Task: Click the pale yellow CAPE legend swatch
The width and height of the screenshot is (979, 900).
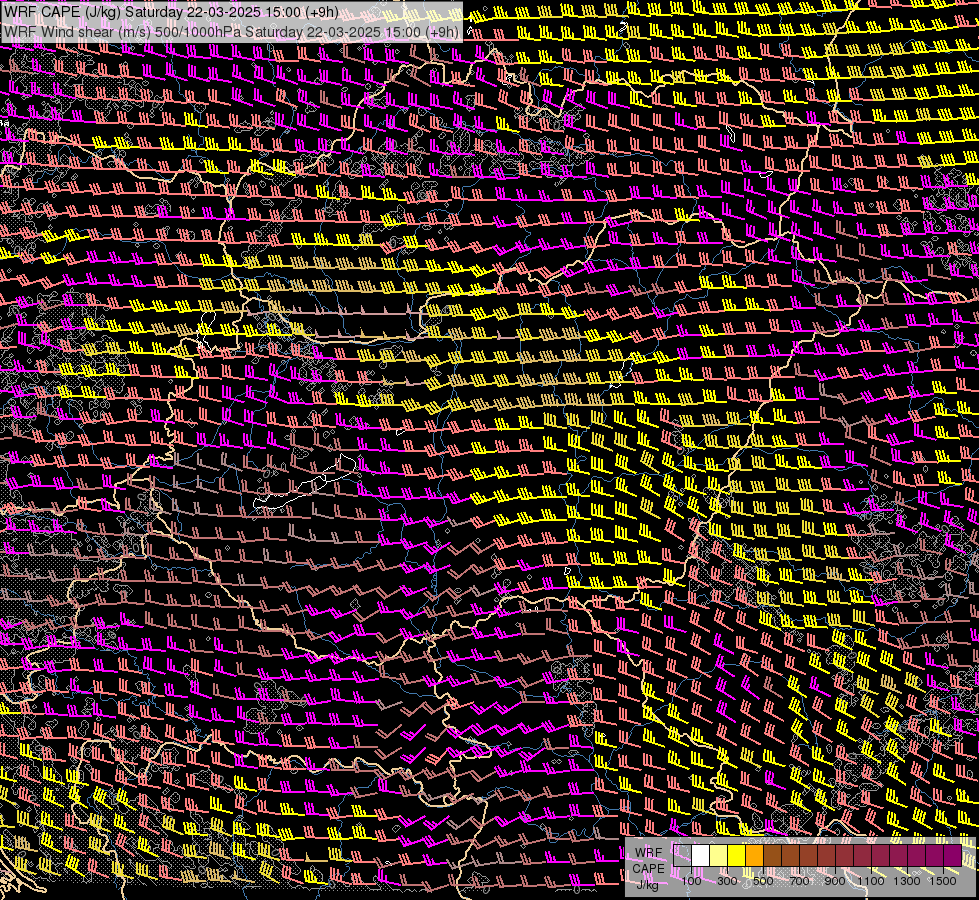Action: pos(719,856)
